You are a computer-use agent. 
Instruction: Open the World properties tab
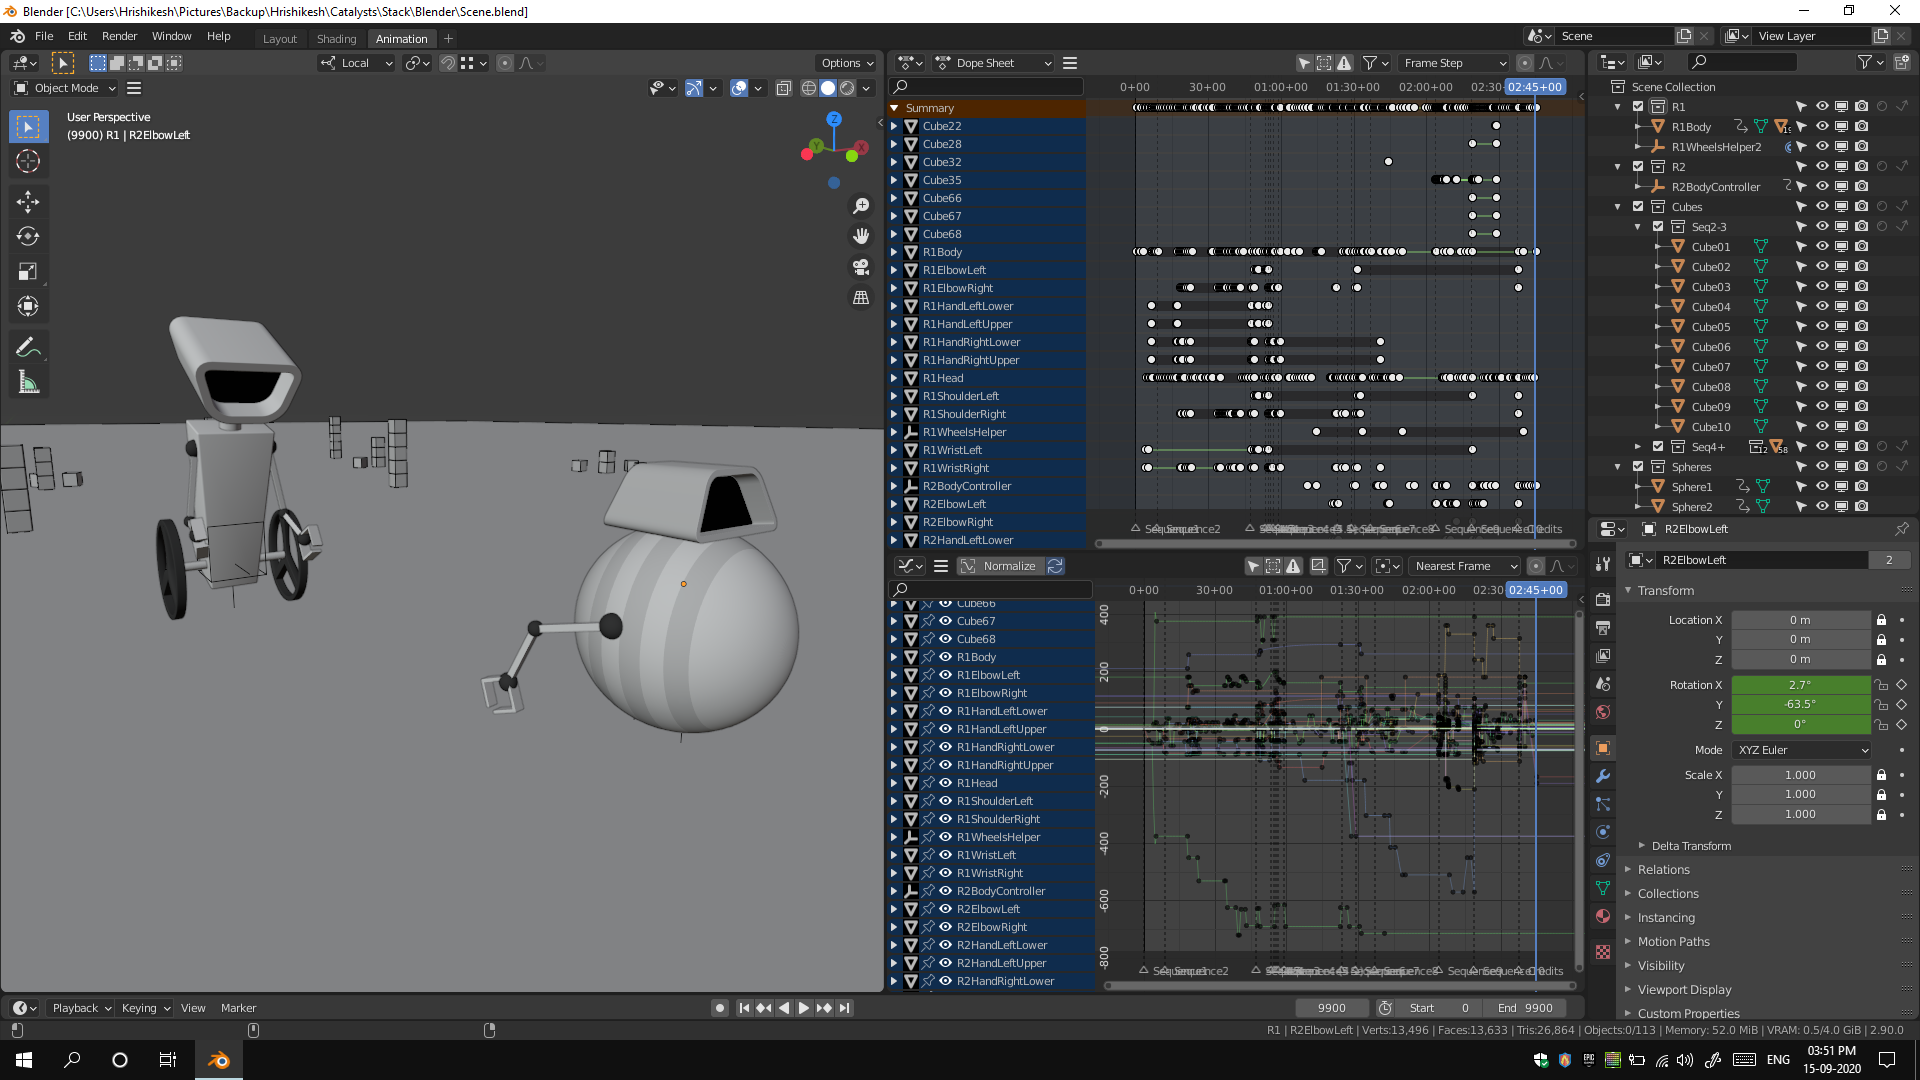(1603, 712)
